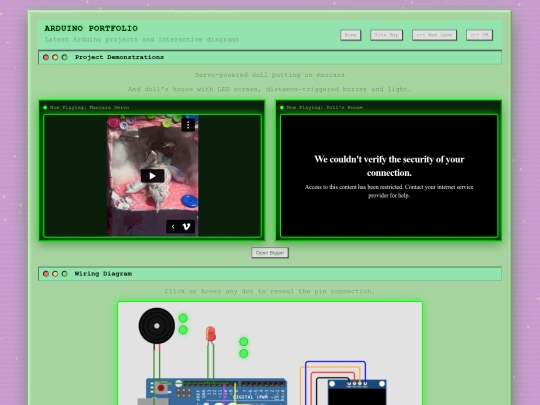Click the green dot in the Wiring Diagram bar
The width and height of the screenshot is (540, 405).
(x=64, y=274)
